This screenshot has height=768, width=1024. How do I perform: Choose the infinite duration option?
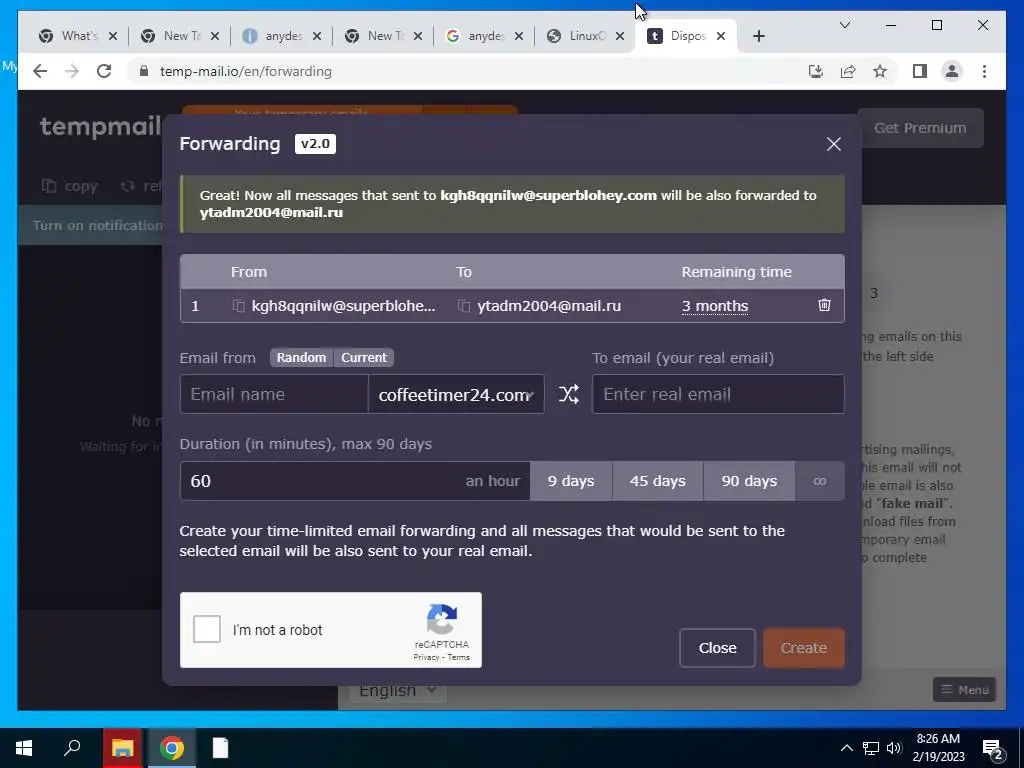click(x=820, y=481)
